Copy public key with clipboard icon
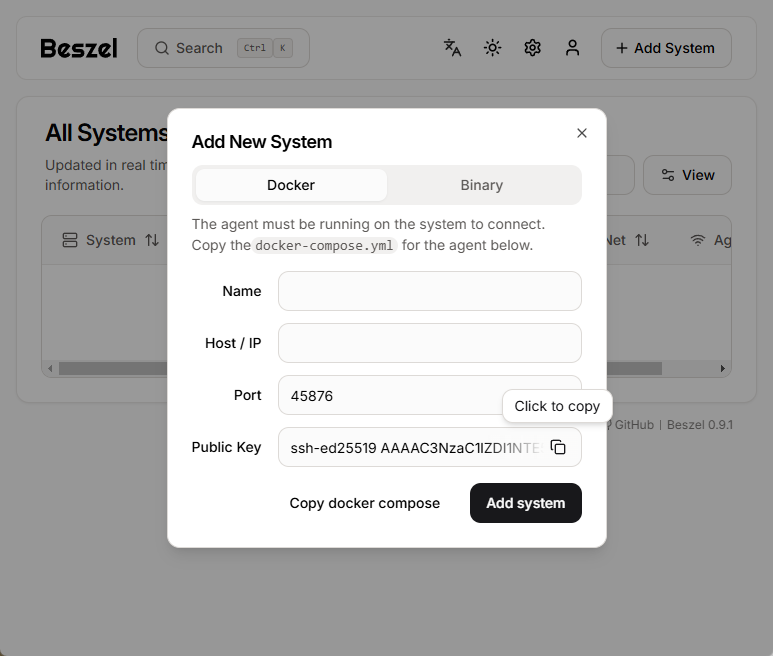Screen dimensions: 773x656 tap(558, 447)
